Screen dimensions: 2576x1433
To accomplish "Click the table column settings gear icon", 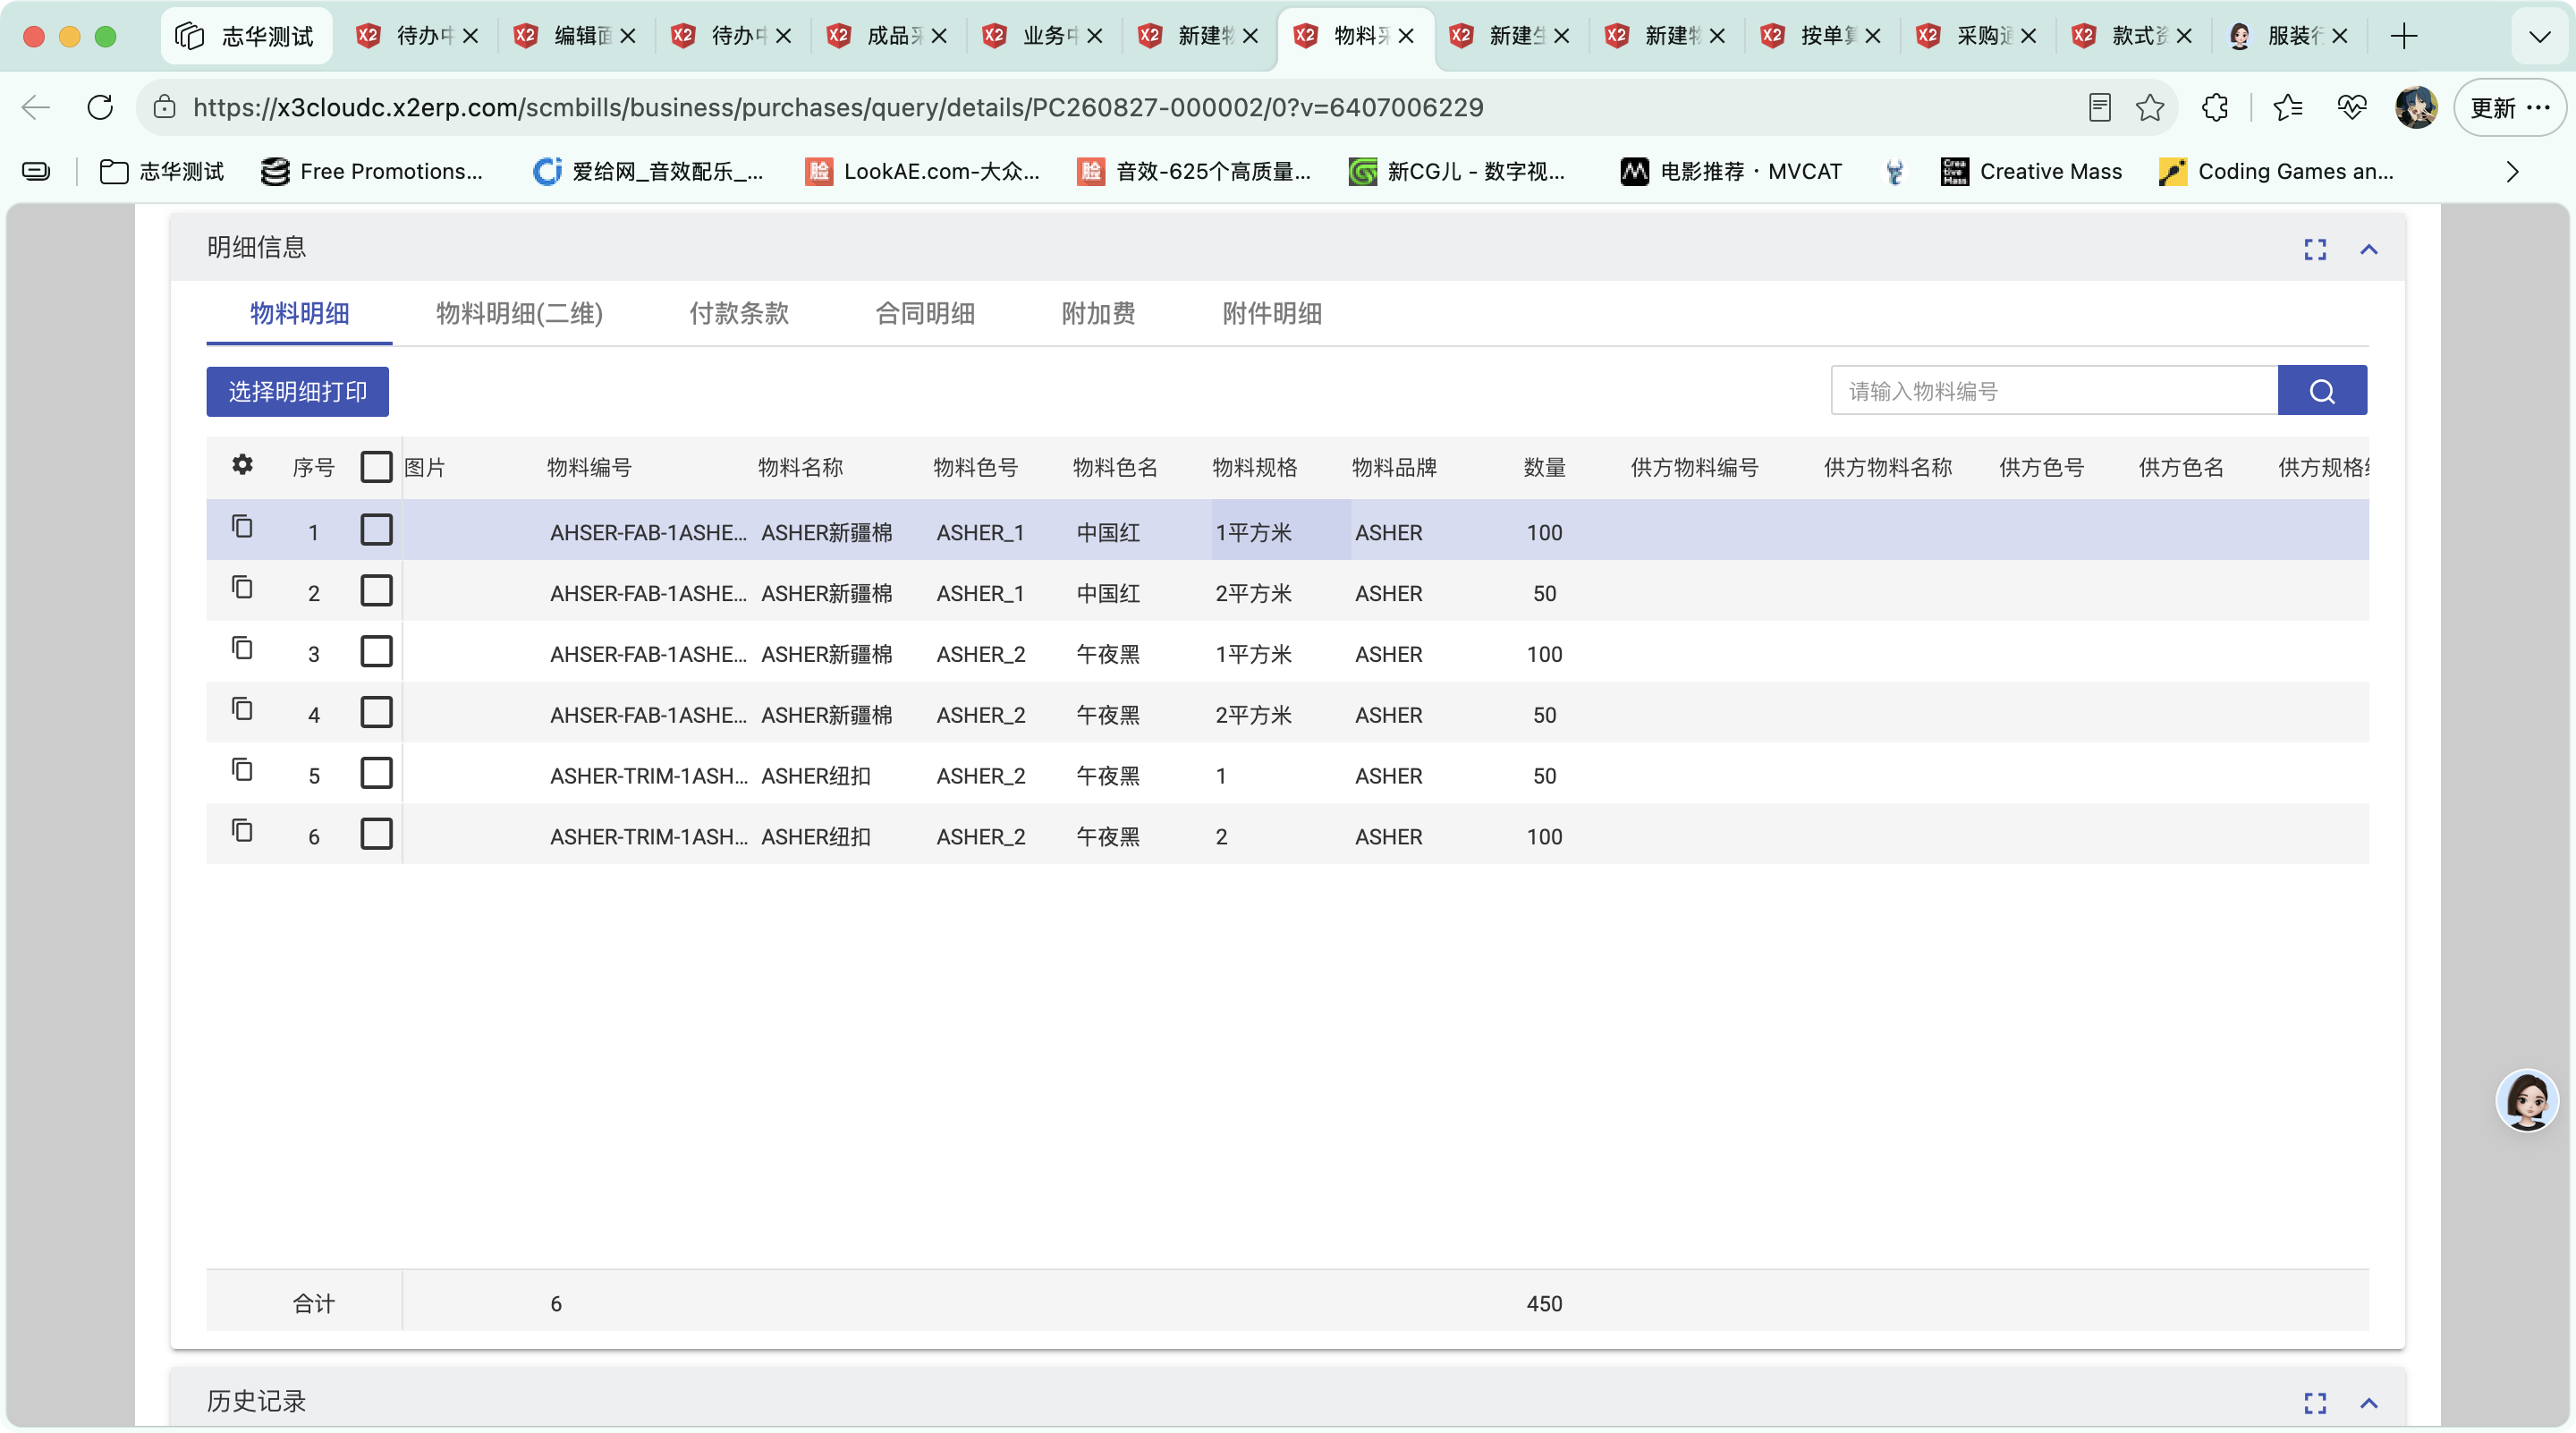I will 242,465.
